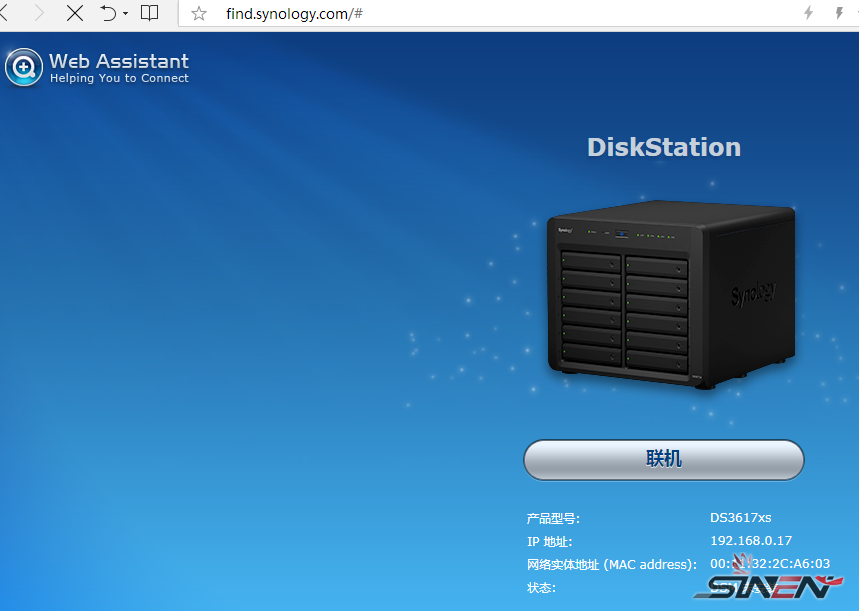Click the 产品型号 label

553,518
